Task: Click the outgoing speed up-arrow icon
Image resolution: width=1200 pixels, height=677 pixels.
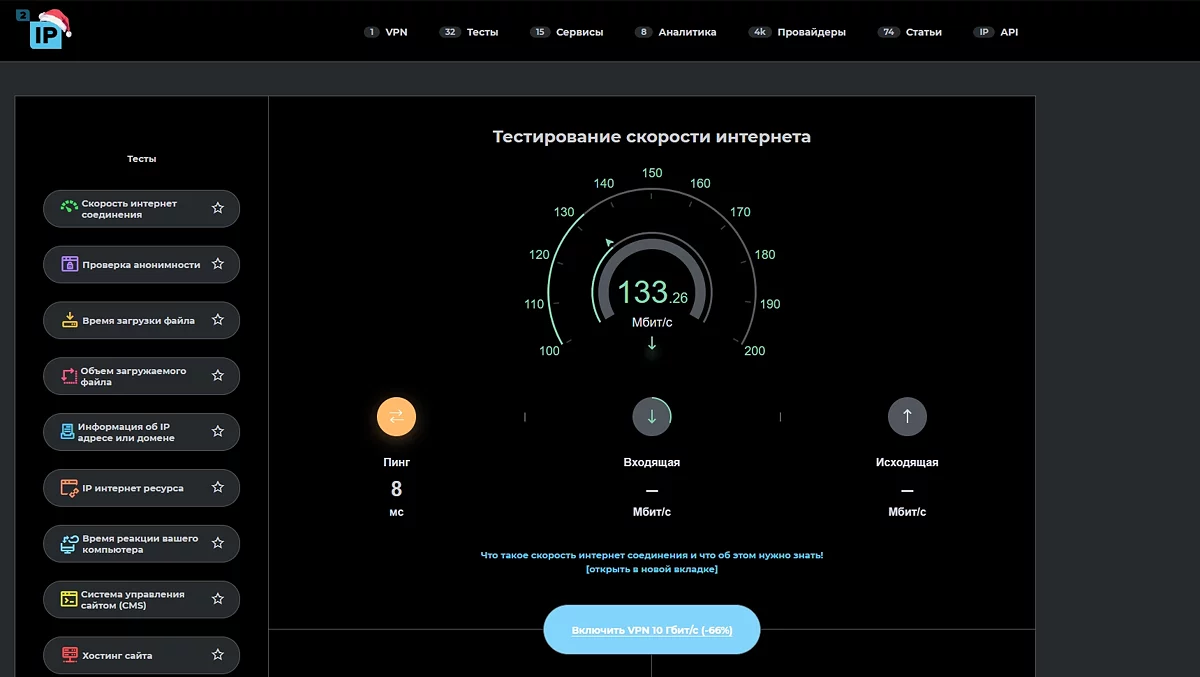Action: [907, 416]
